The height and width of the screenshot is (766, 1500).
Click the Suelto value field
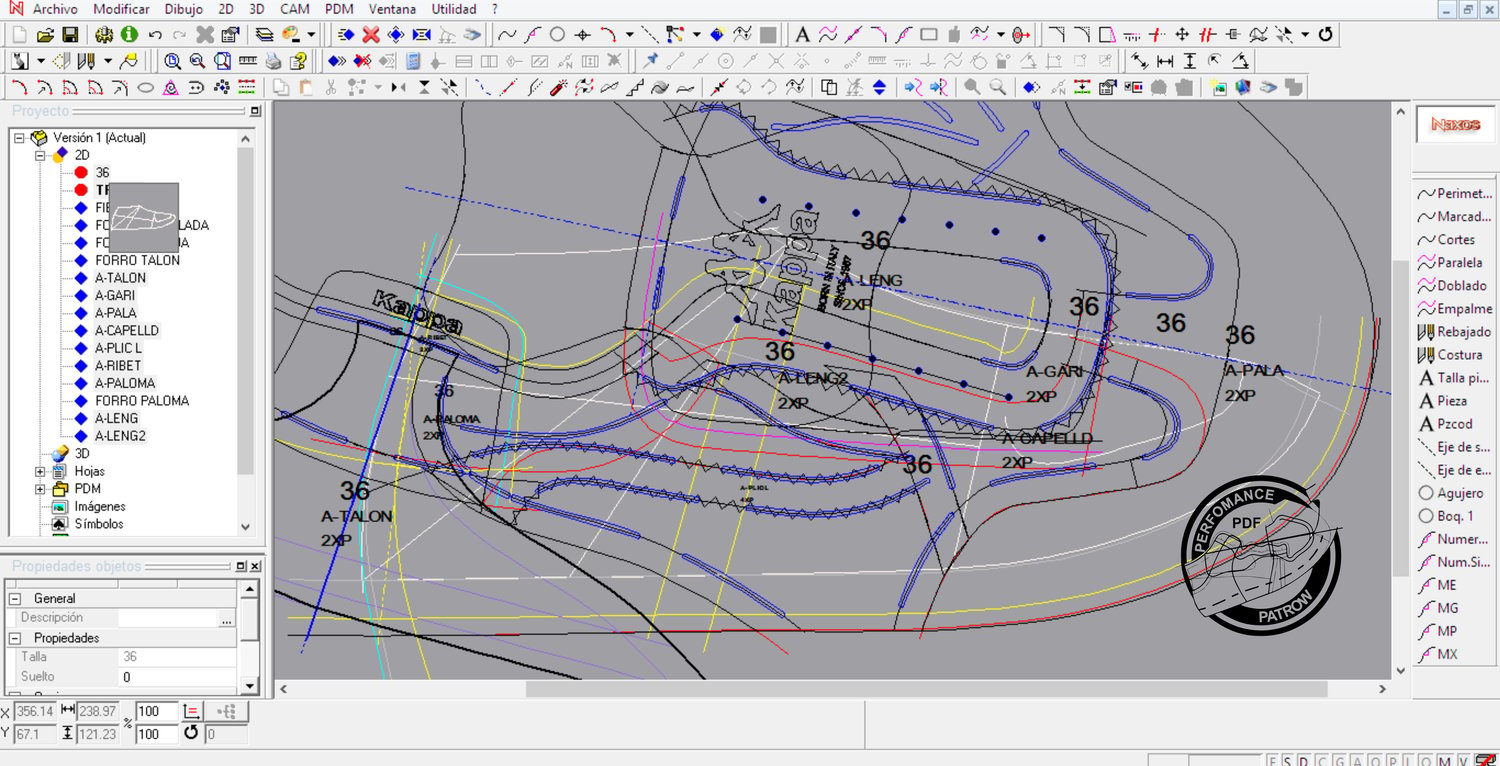(x=177, y=677)
